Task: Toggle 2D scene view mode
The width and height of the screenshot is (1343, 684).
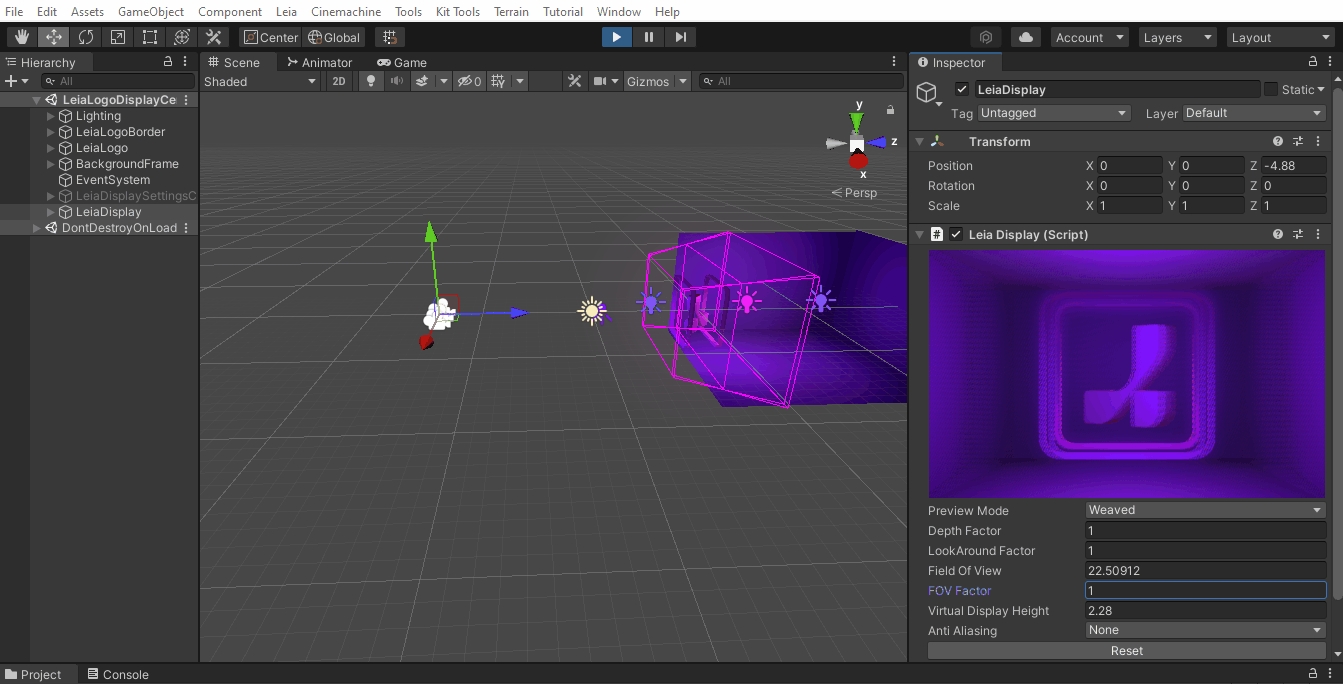Action: pos(339,81)
